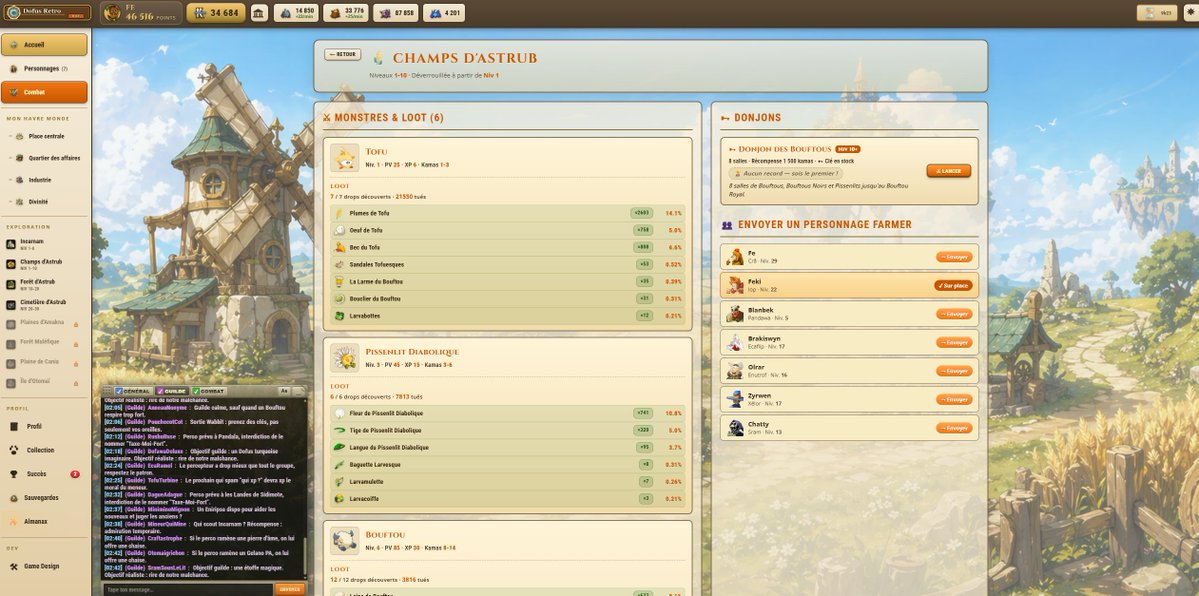Click the 14 850 resource counter
This screenshot has width=1199, height=596.
[296, 13]
